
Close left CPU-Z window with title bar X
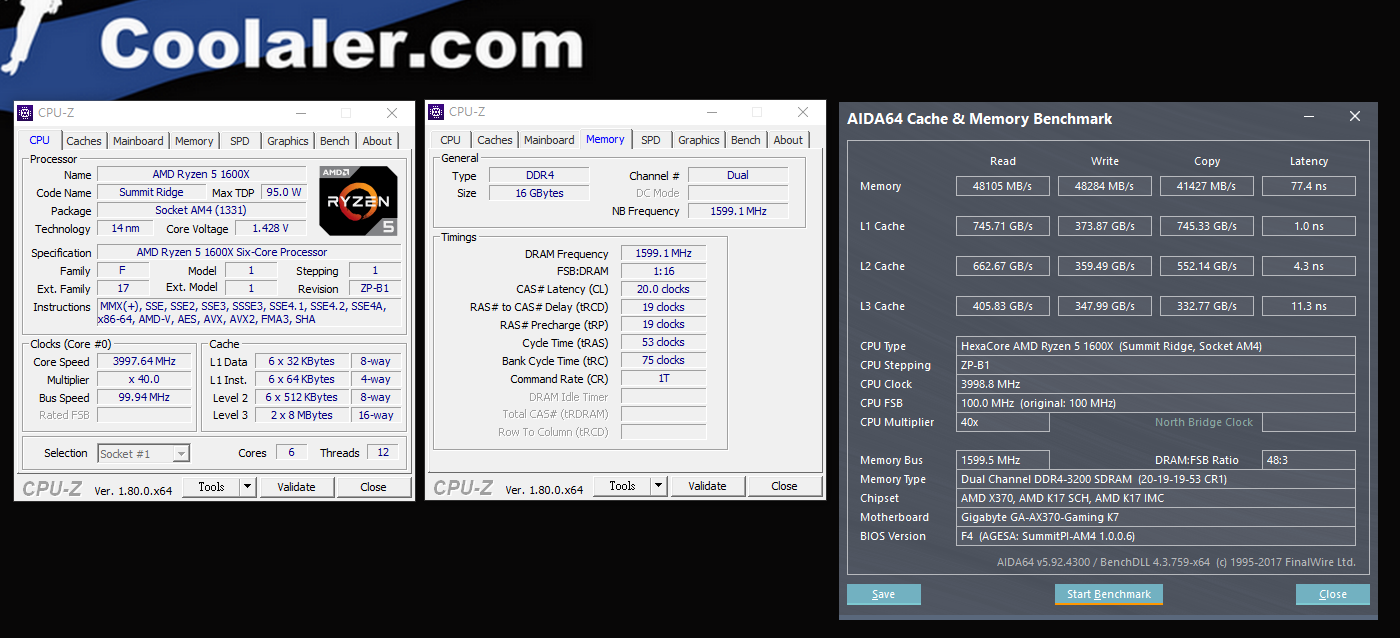[x=391, y=113]
